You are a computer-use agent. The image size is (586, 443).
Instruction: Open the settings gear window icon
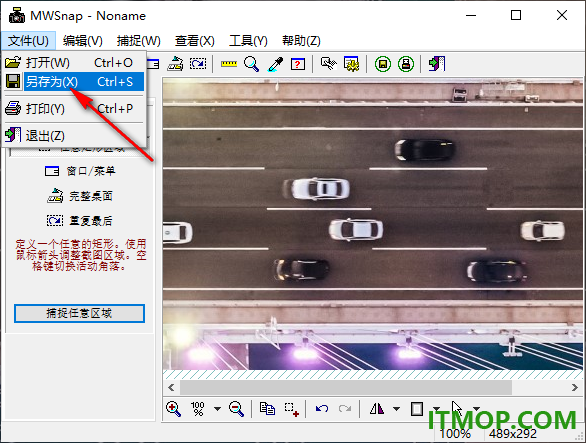(x=351, y=64)
